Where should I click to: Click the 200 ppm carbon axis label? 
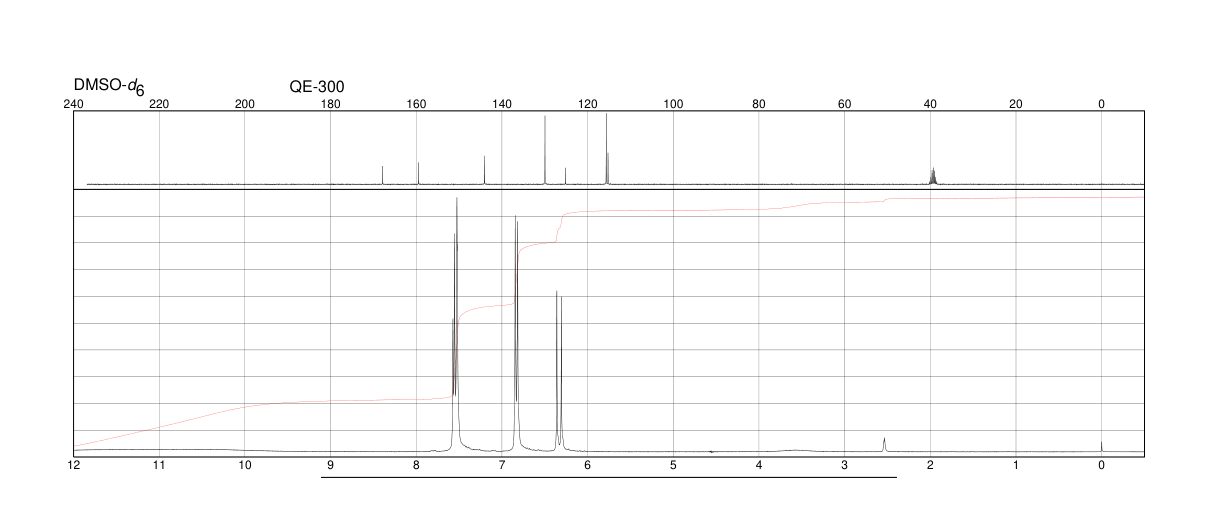(245, 104)
